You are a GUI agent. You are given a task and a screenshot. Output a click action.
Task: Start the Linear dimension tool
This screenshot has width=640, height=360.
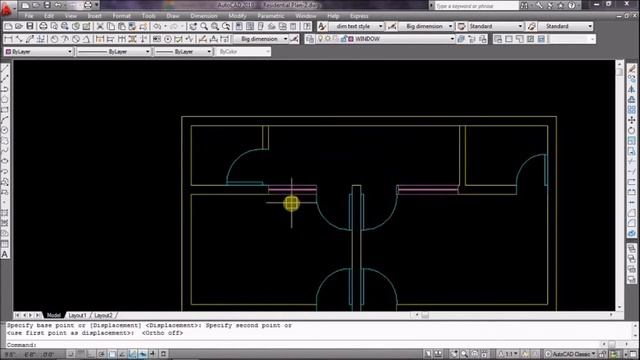pyautogui.click(x=8, y=39)
